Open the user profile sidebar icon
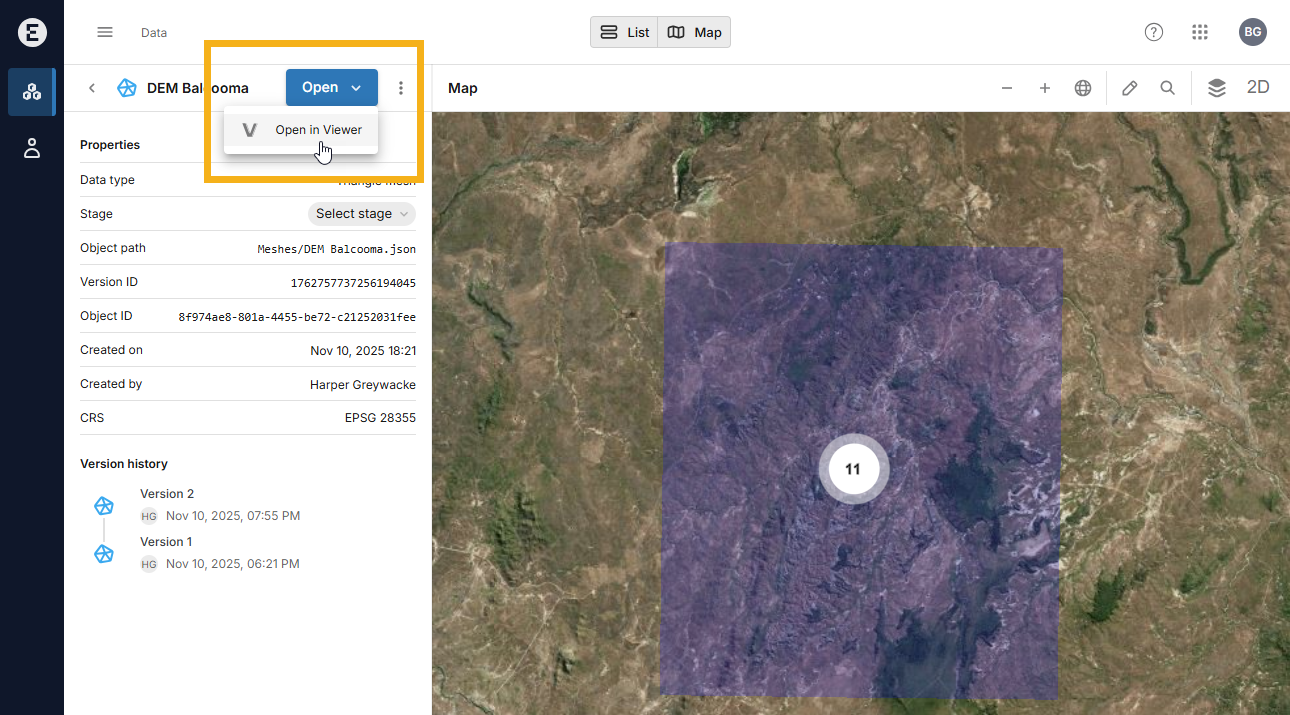The height and width of the screenshot is (715, 1290). 32,149
